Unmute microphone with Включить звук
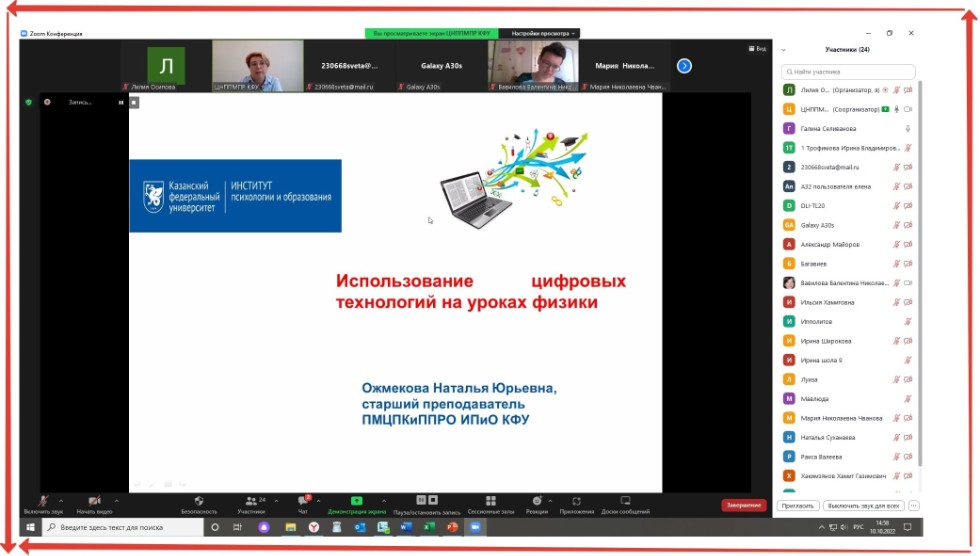 click(x=43, y=500)
